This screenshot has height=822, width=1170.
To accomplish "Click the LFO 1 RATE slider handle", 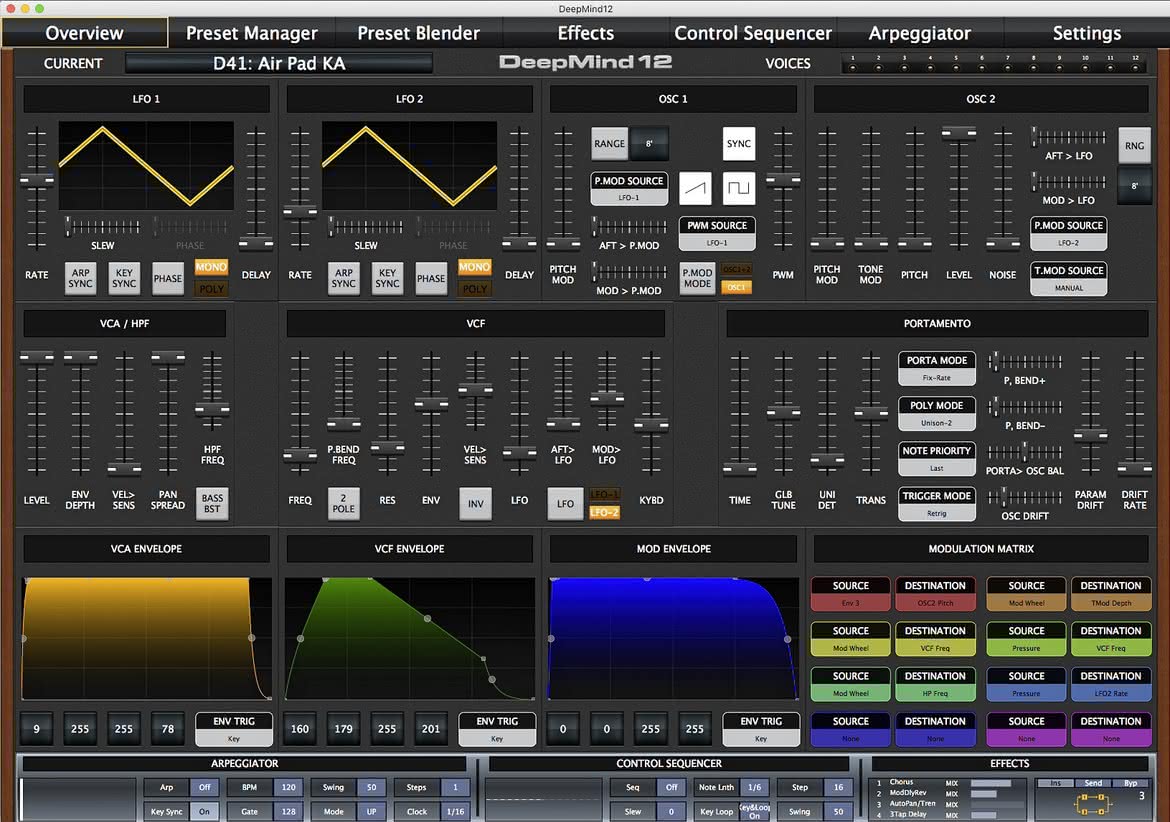I will (x=37, y=180).
